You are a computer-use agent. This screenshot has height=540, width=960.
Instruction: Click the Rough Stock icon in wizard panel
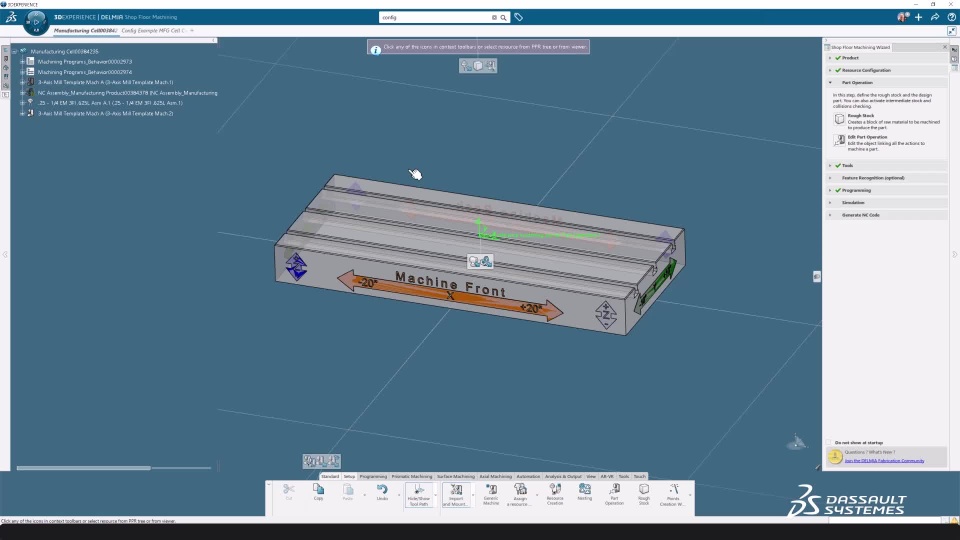(839, 119)
